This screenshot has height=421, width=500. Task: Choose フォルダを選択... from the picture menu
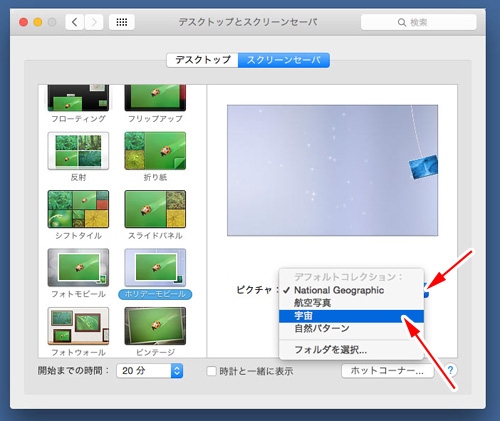point(352,350)
